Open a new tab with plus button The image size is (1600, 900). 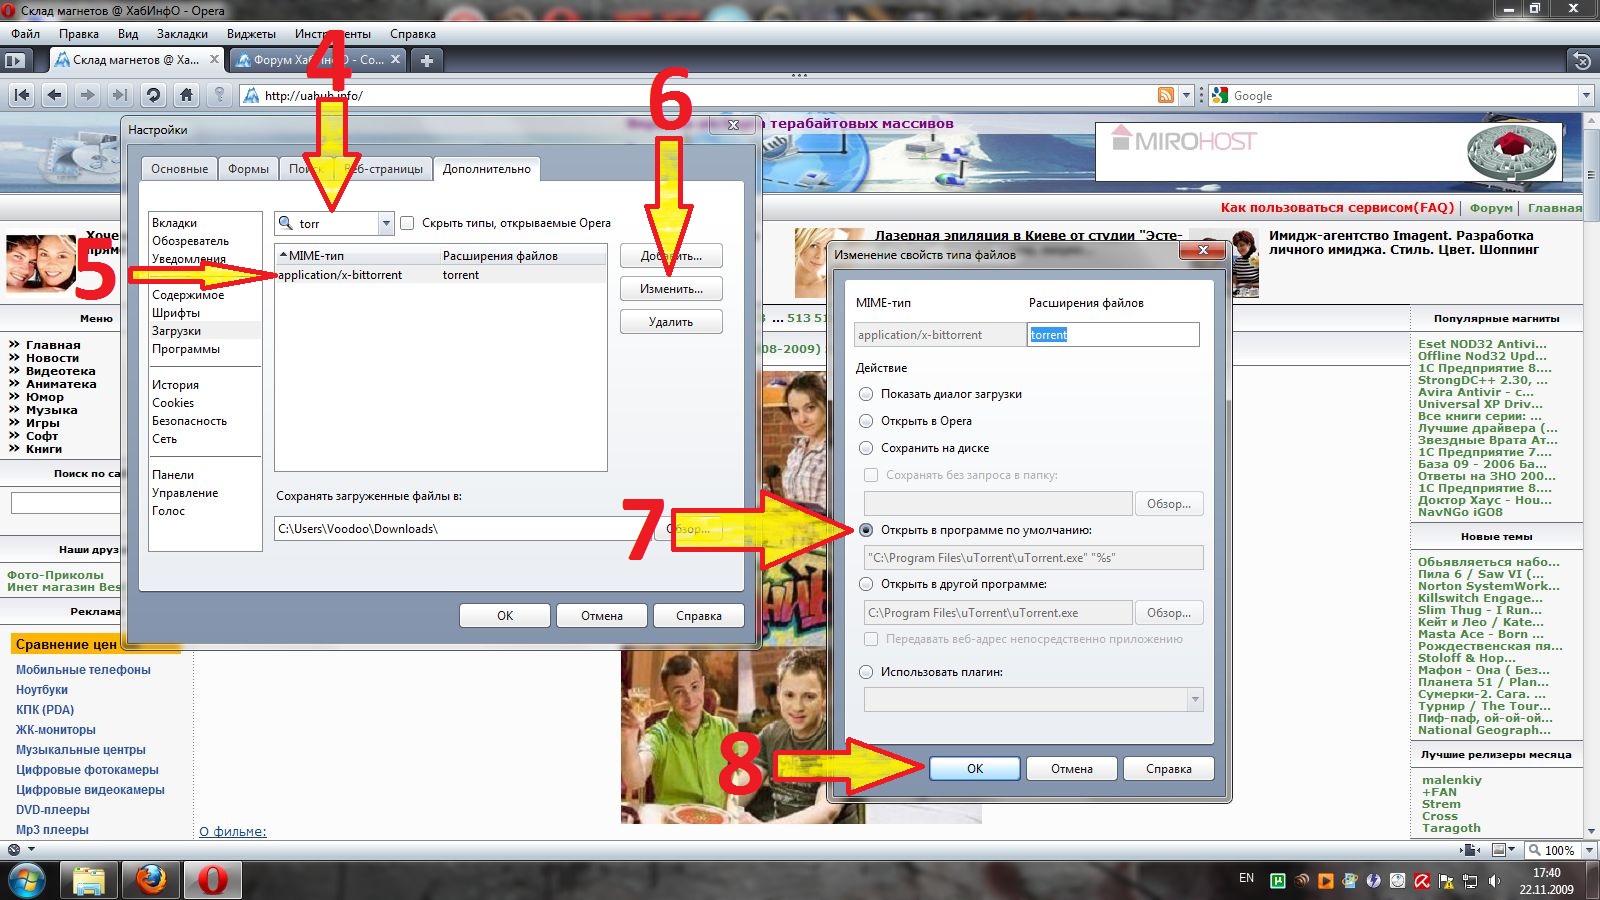tap(427, 60)
